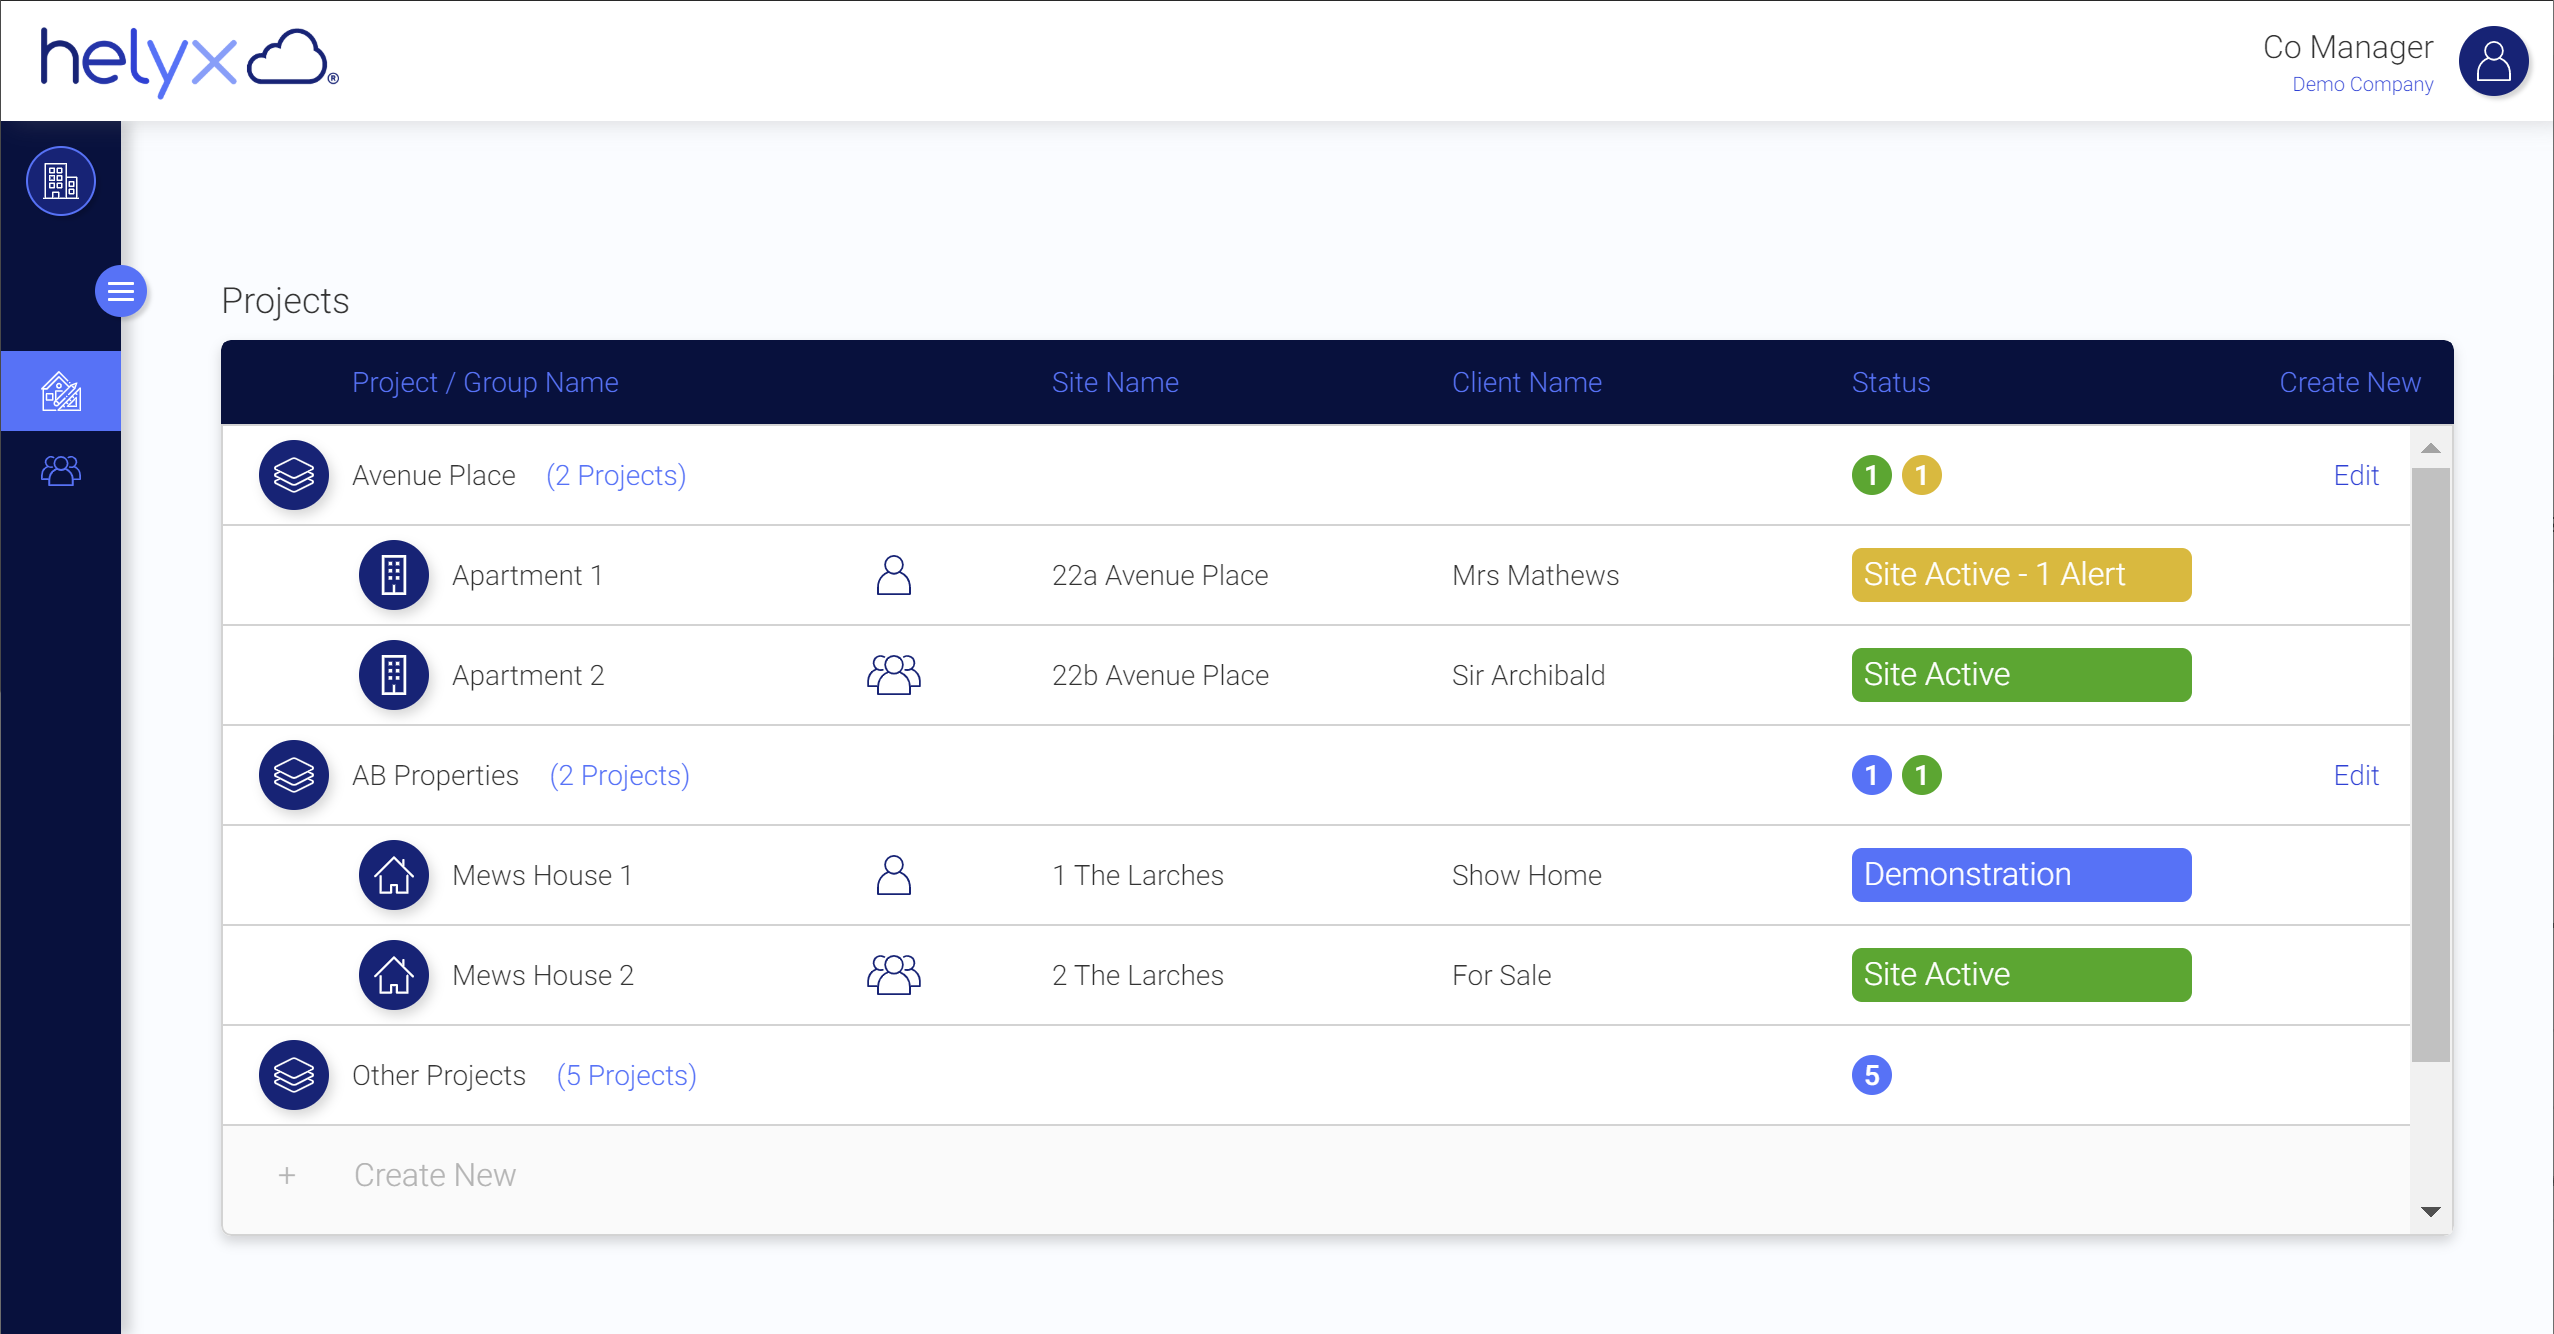
Task: Click multi-user icon for Apartment 2
Action: (x=894, y=675)
